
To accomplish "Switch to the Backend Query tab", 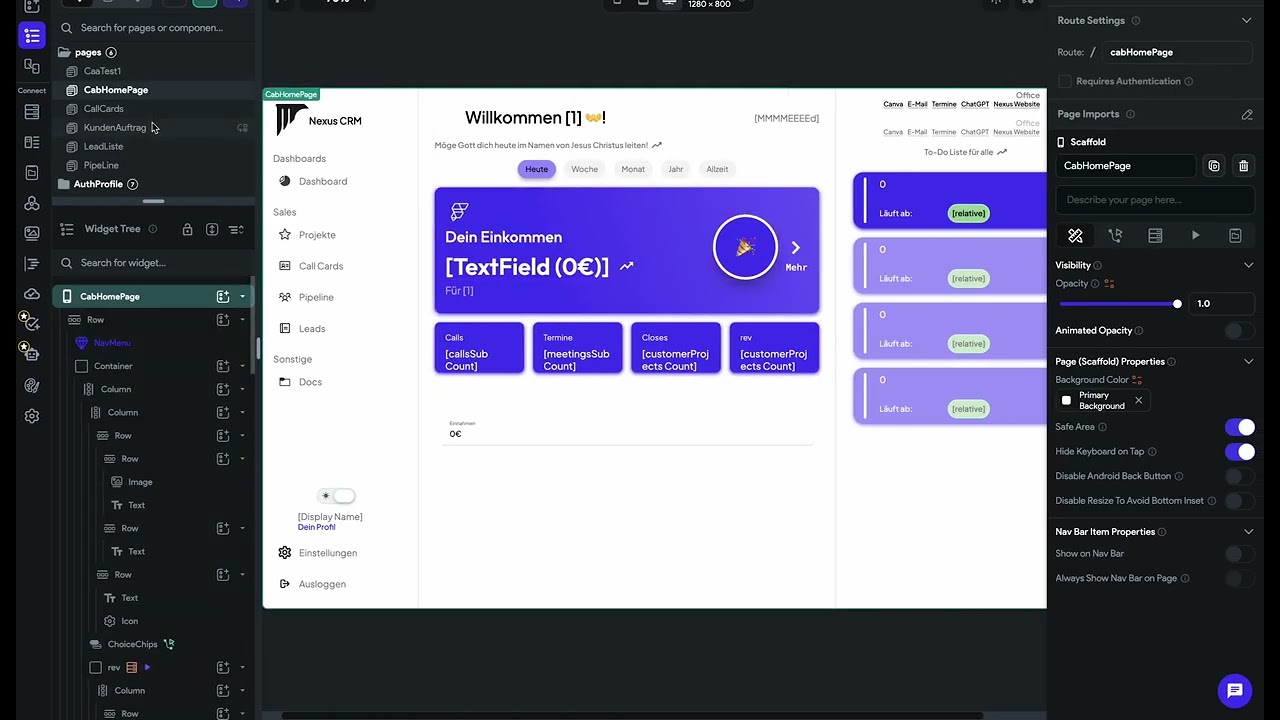I will (x=1155, y=236).
